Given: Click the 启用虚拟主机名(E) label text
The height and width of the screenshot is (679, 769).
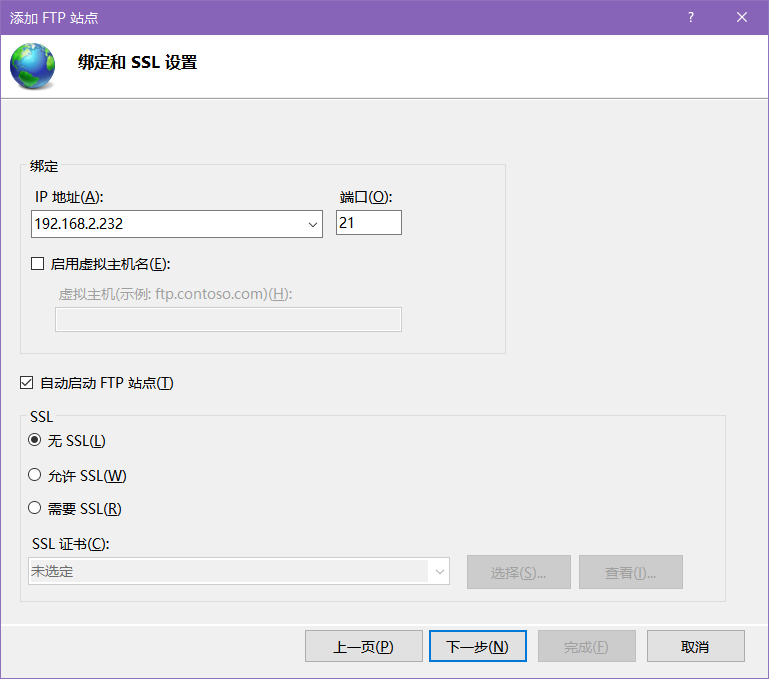Looking at the screenshot, I should tap(110, 264).
